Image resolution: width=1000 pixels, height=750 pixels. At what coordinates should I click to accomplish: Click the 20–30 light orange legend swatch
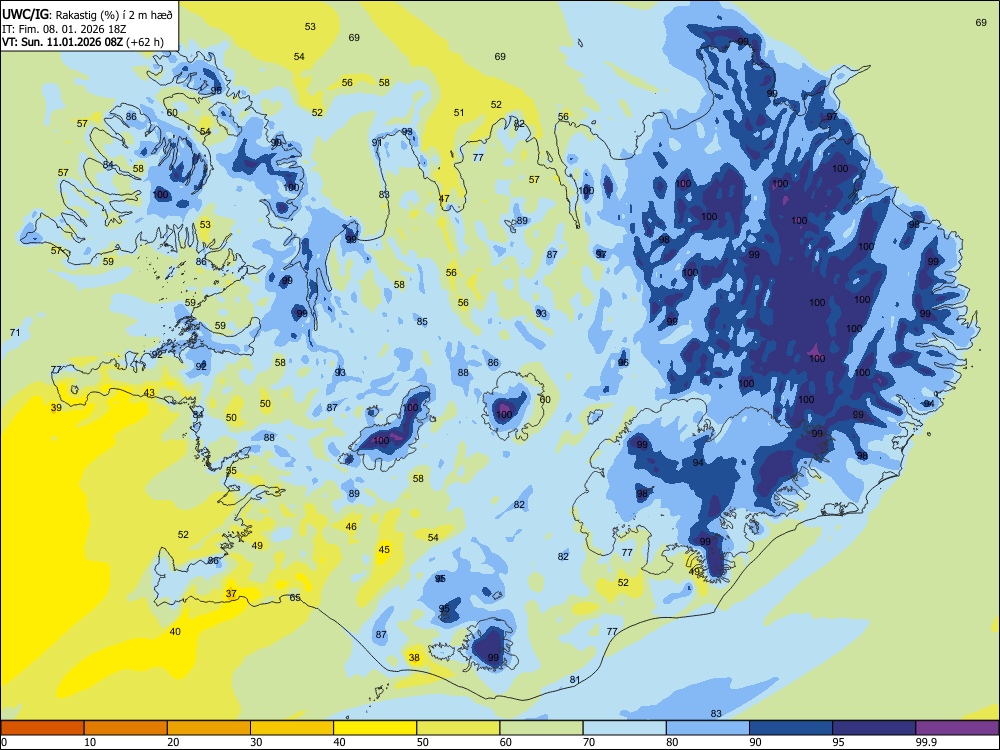tap(209, 728)
